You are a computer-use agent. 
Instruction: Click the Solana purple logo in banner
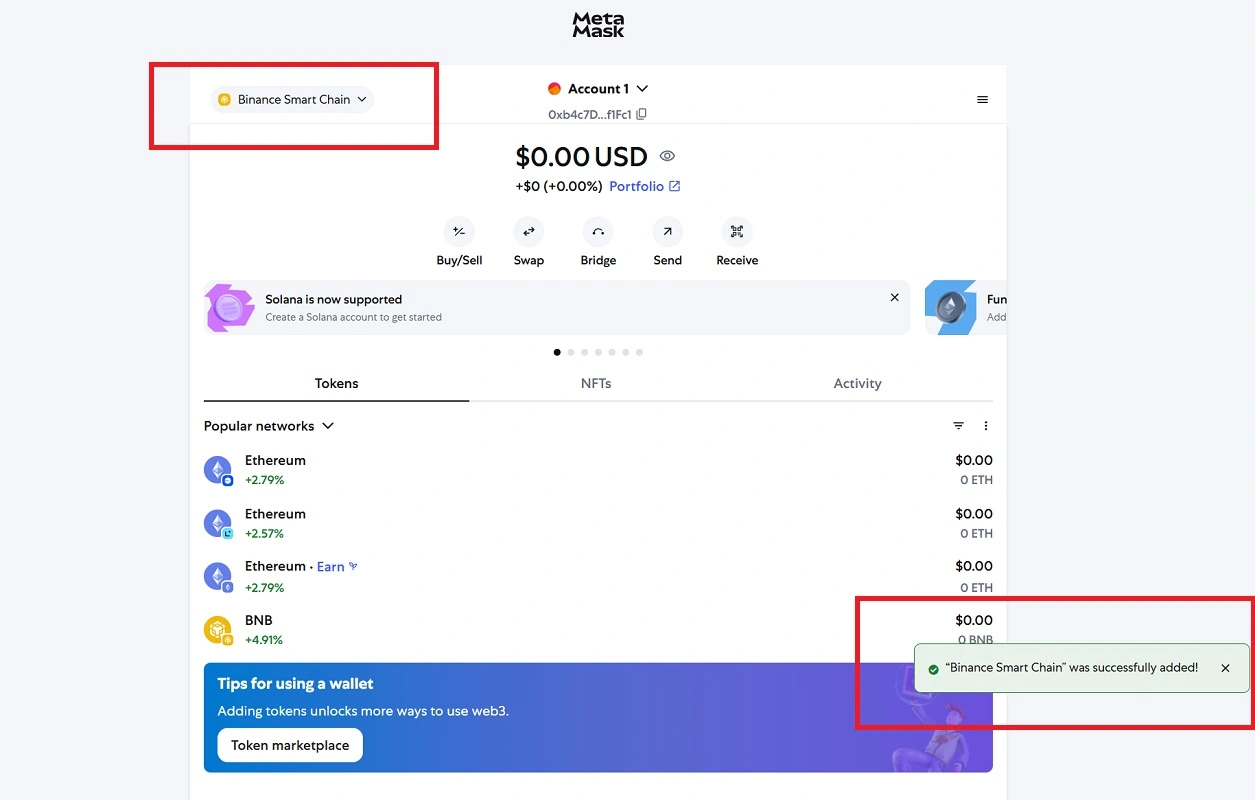click(229, 308)
